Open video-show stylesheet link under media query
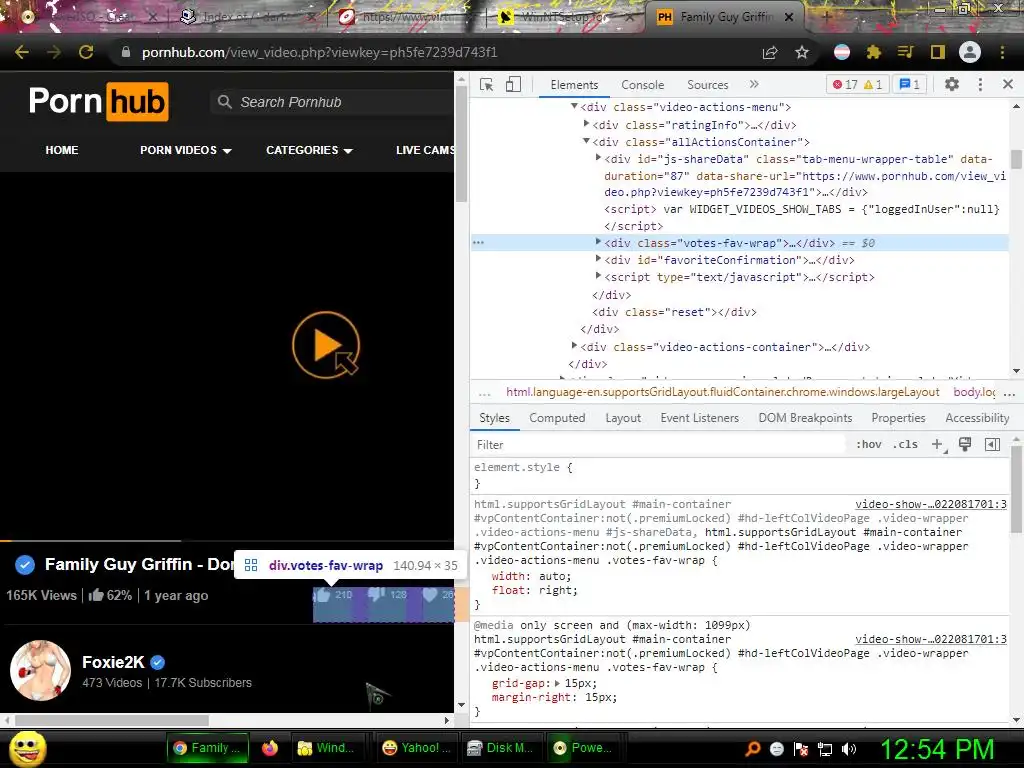Image resolution: width=1024 pixels, height=768 pixels. [x=931, y=639]
